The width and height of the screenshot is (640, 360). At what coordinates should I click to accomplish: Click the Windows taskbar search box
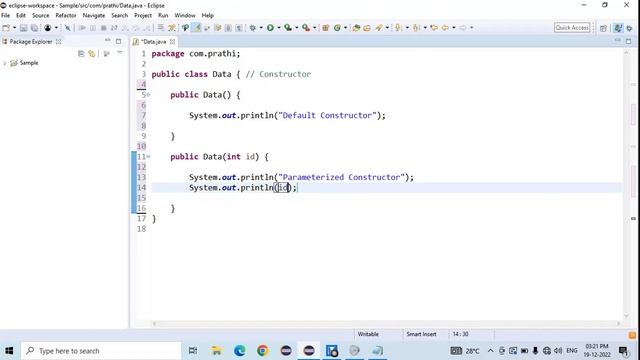(x=101, y=351)
